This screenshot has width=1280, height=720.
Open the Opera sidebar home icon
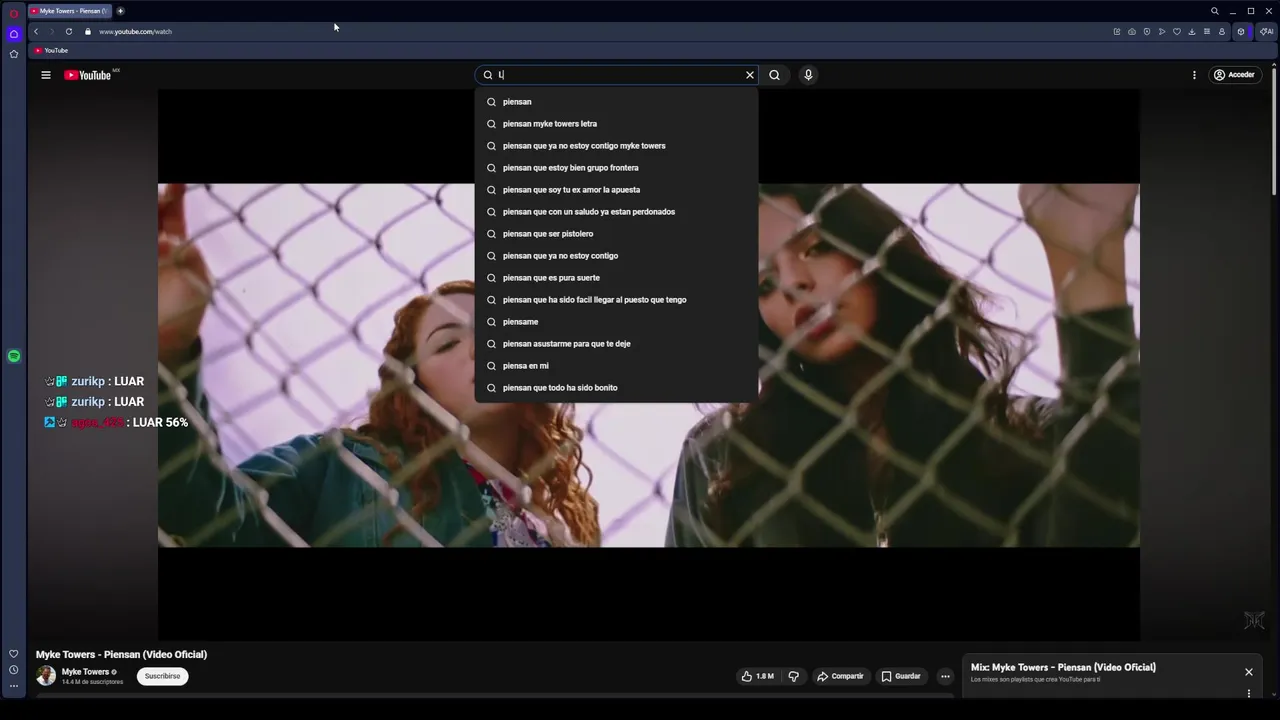point(13,34)
